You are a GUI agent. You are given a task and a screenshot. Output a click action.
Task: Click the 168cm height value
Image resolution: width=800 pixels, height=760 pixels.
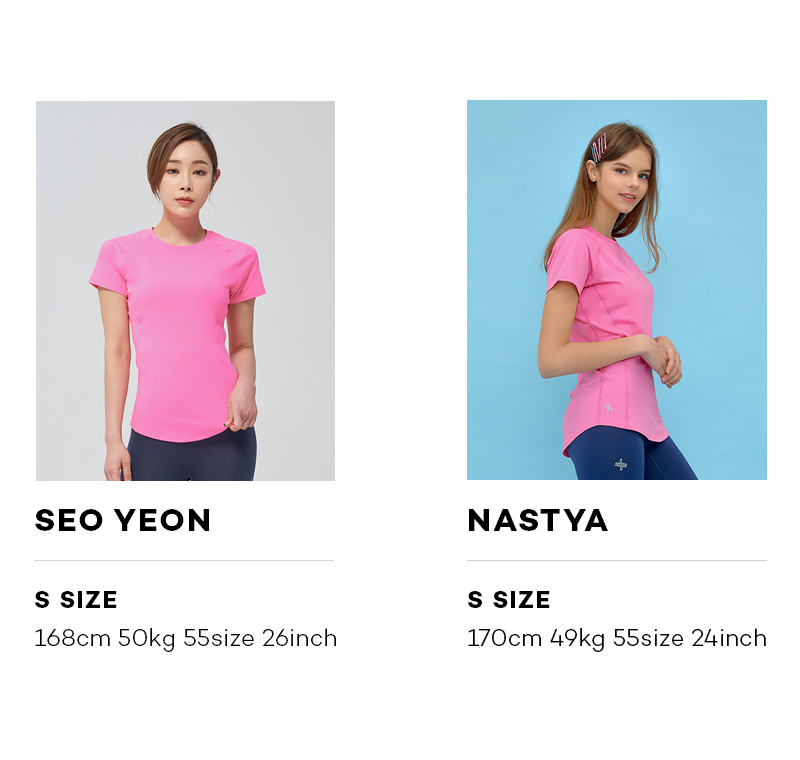tap(72, 638)
